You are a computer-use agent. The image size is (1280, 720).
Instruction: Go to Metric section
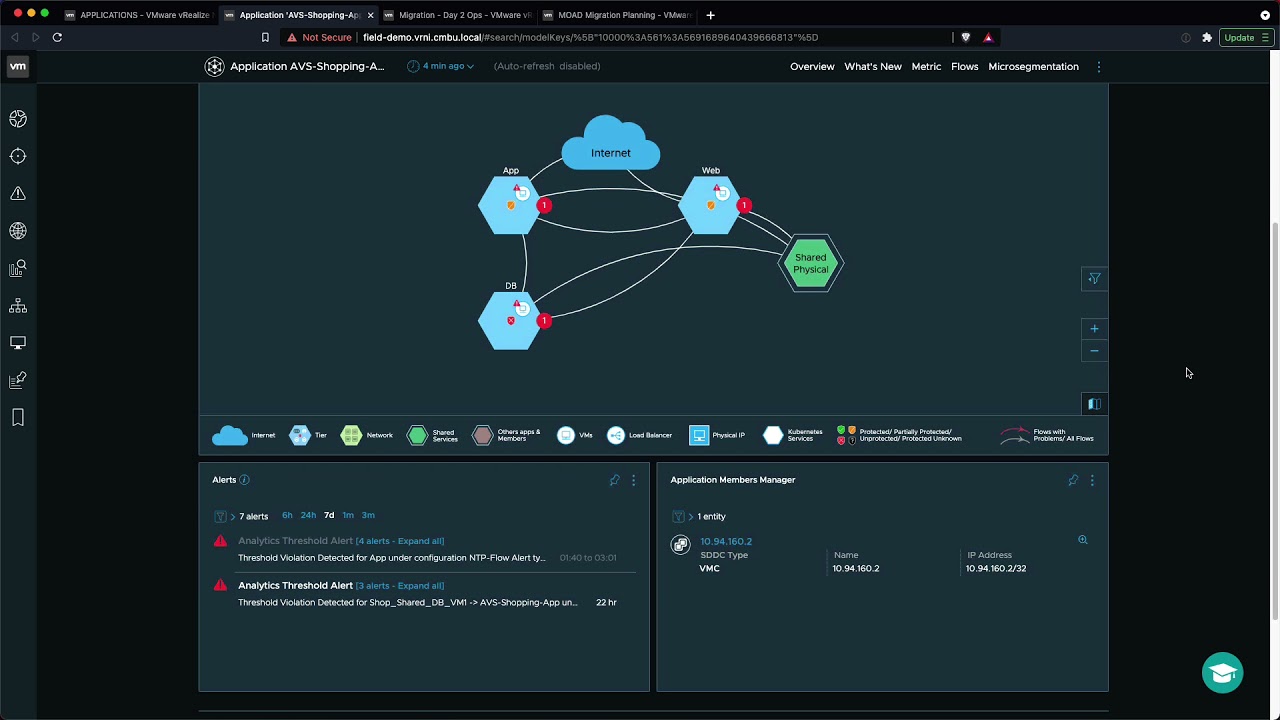pos(926,67)
